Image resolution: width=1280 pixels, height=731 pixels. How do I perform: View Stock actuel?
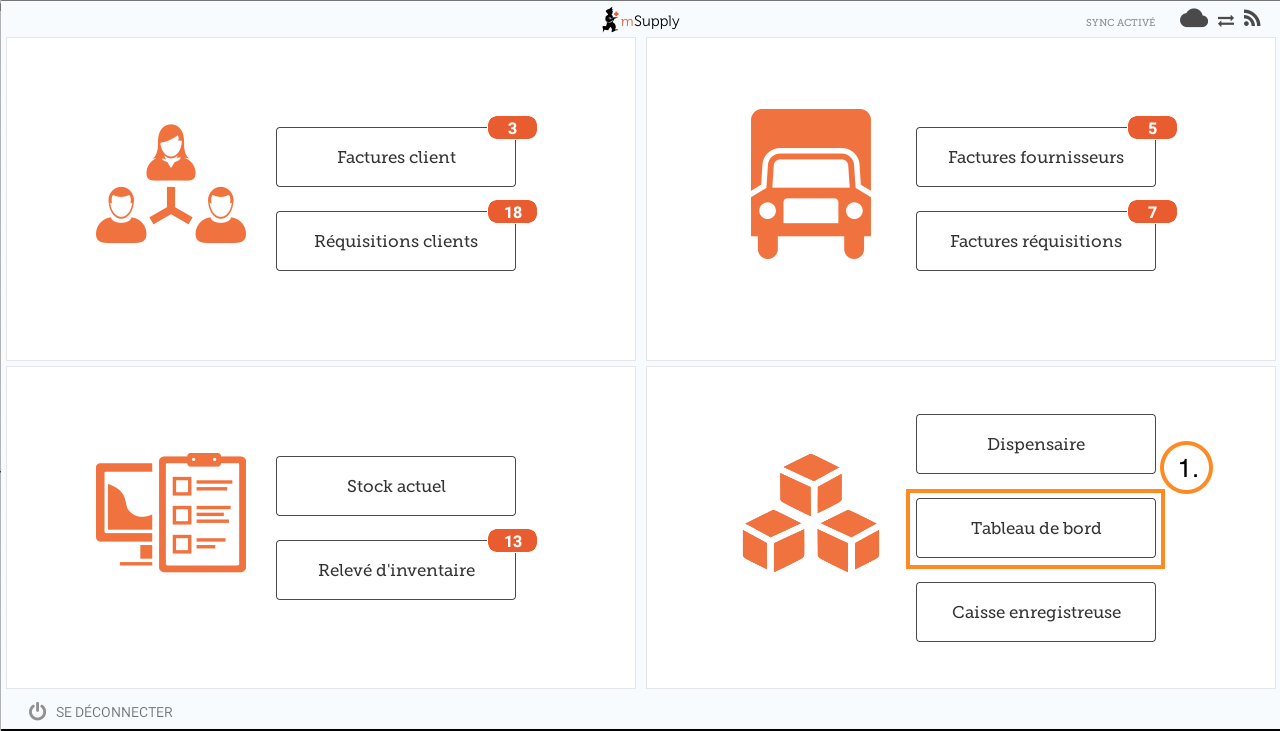(396, 486)
